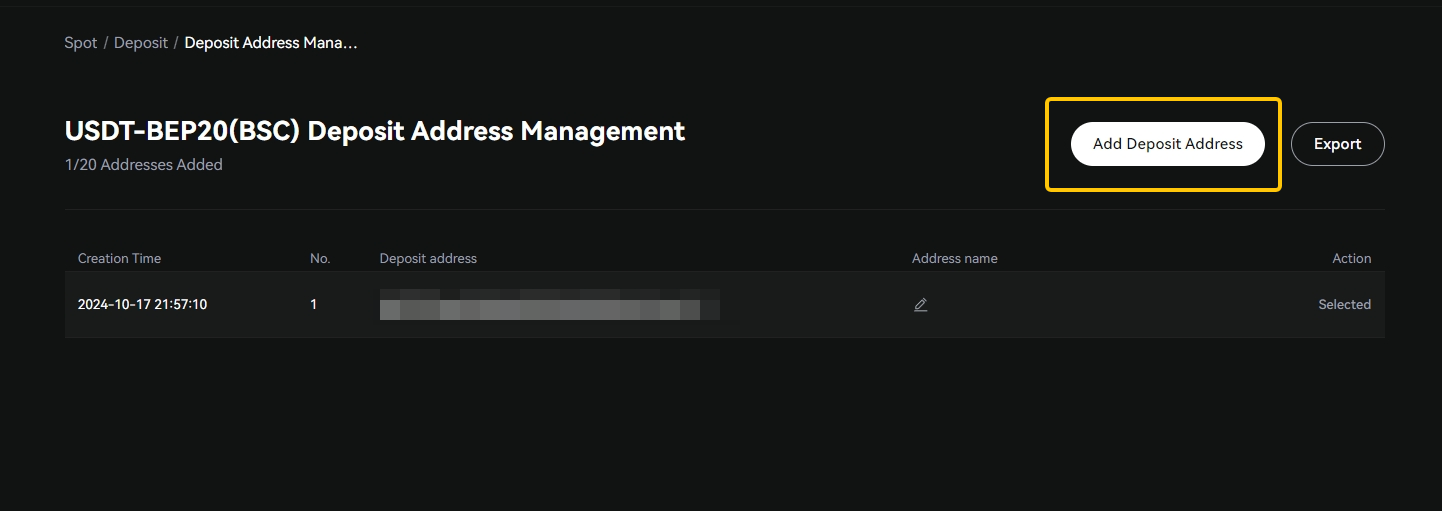Screen dimensions: 1442x511
Task: Click the Deposit address column header
Action: [x=428, y=258]
